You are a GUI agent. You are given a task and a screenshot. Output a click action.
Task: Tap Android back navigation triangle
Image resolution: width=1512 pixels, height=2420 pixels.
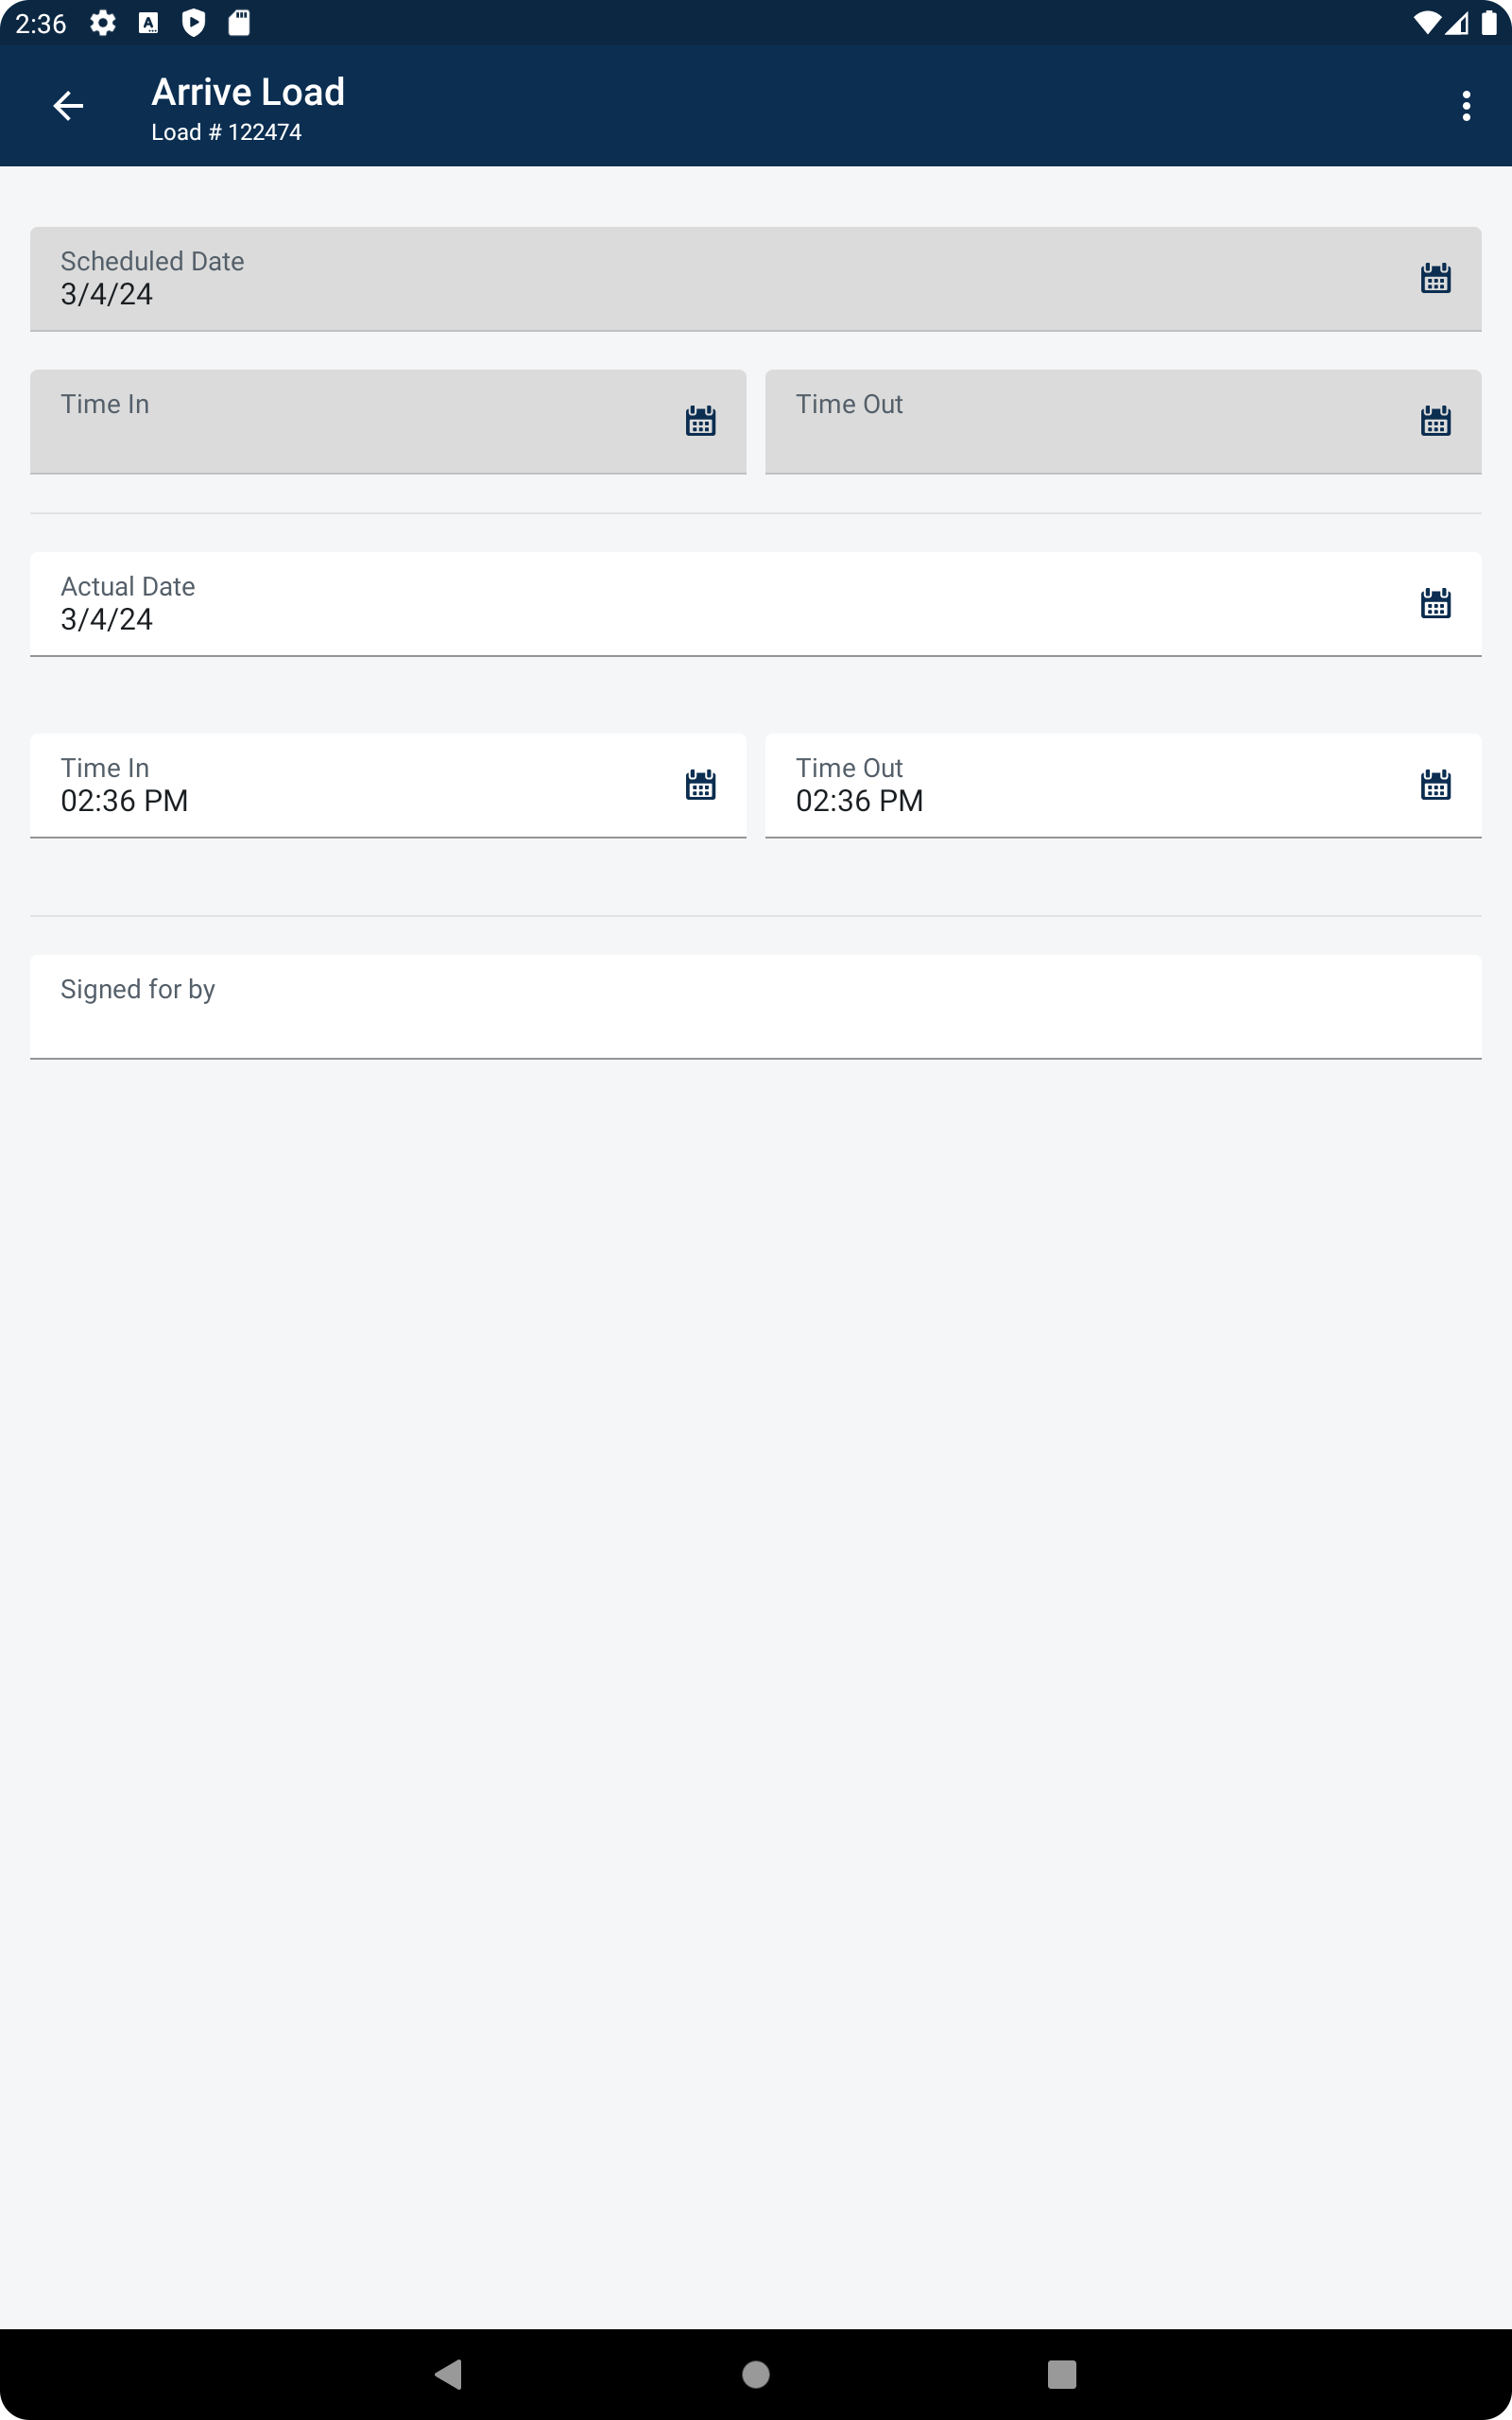[449, 2374]
